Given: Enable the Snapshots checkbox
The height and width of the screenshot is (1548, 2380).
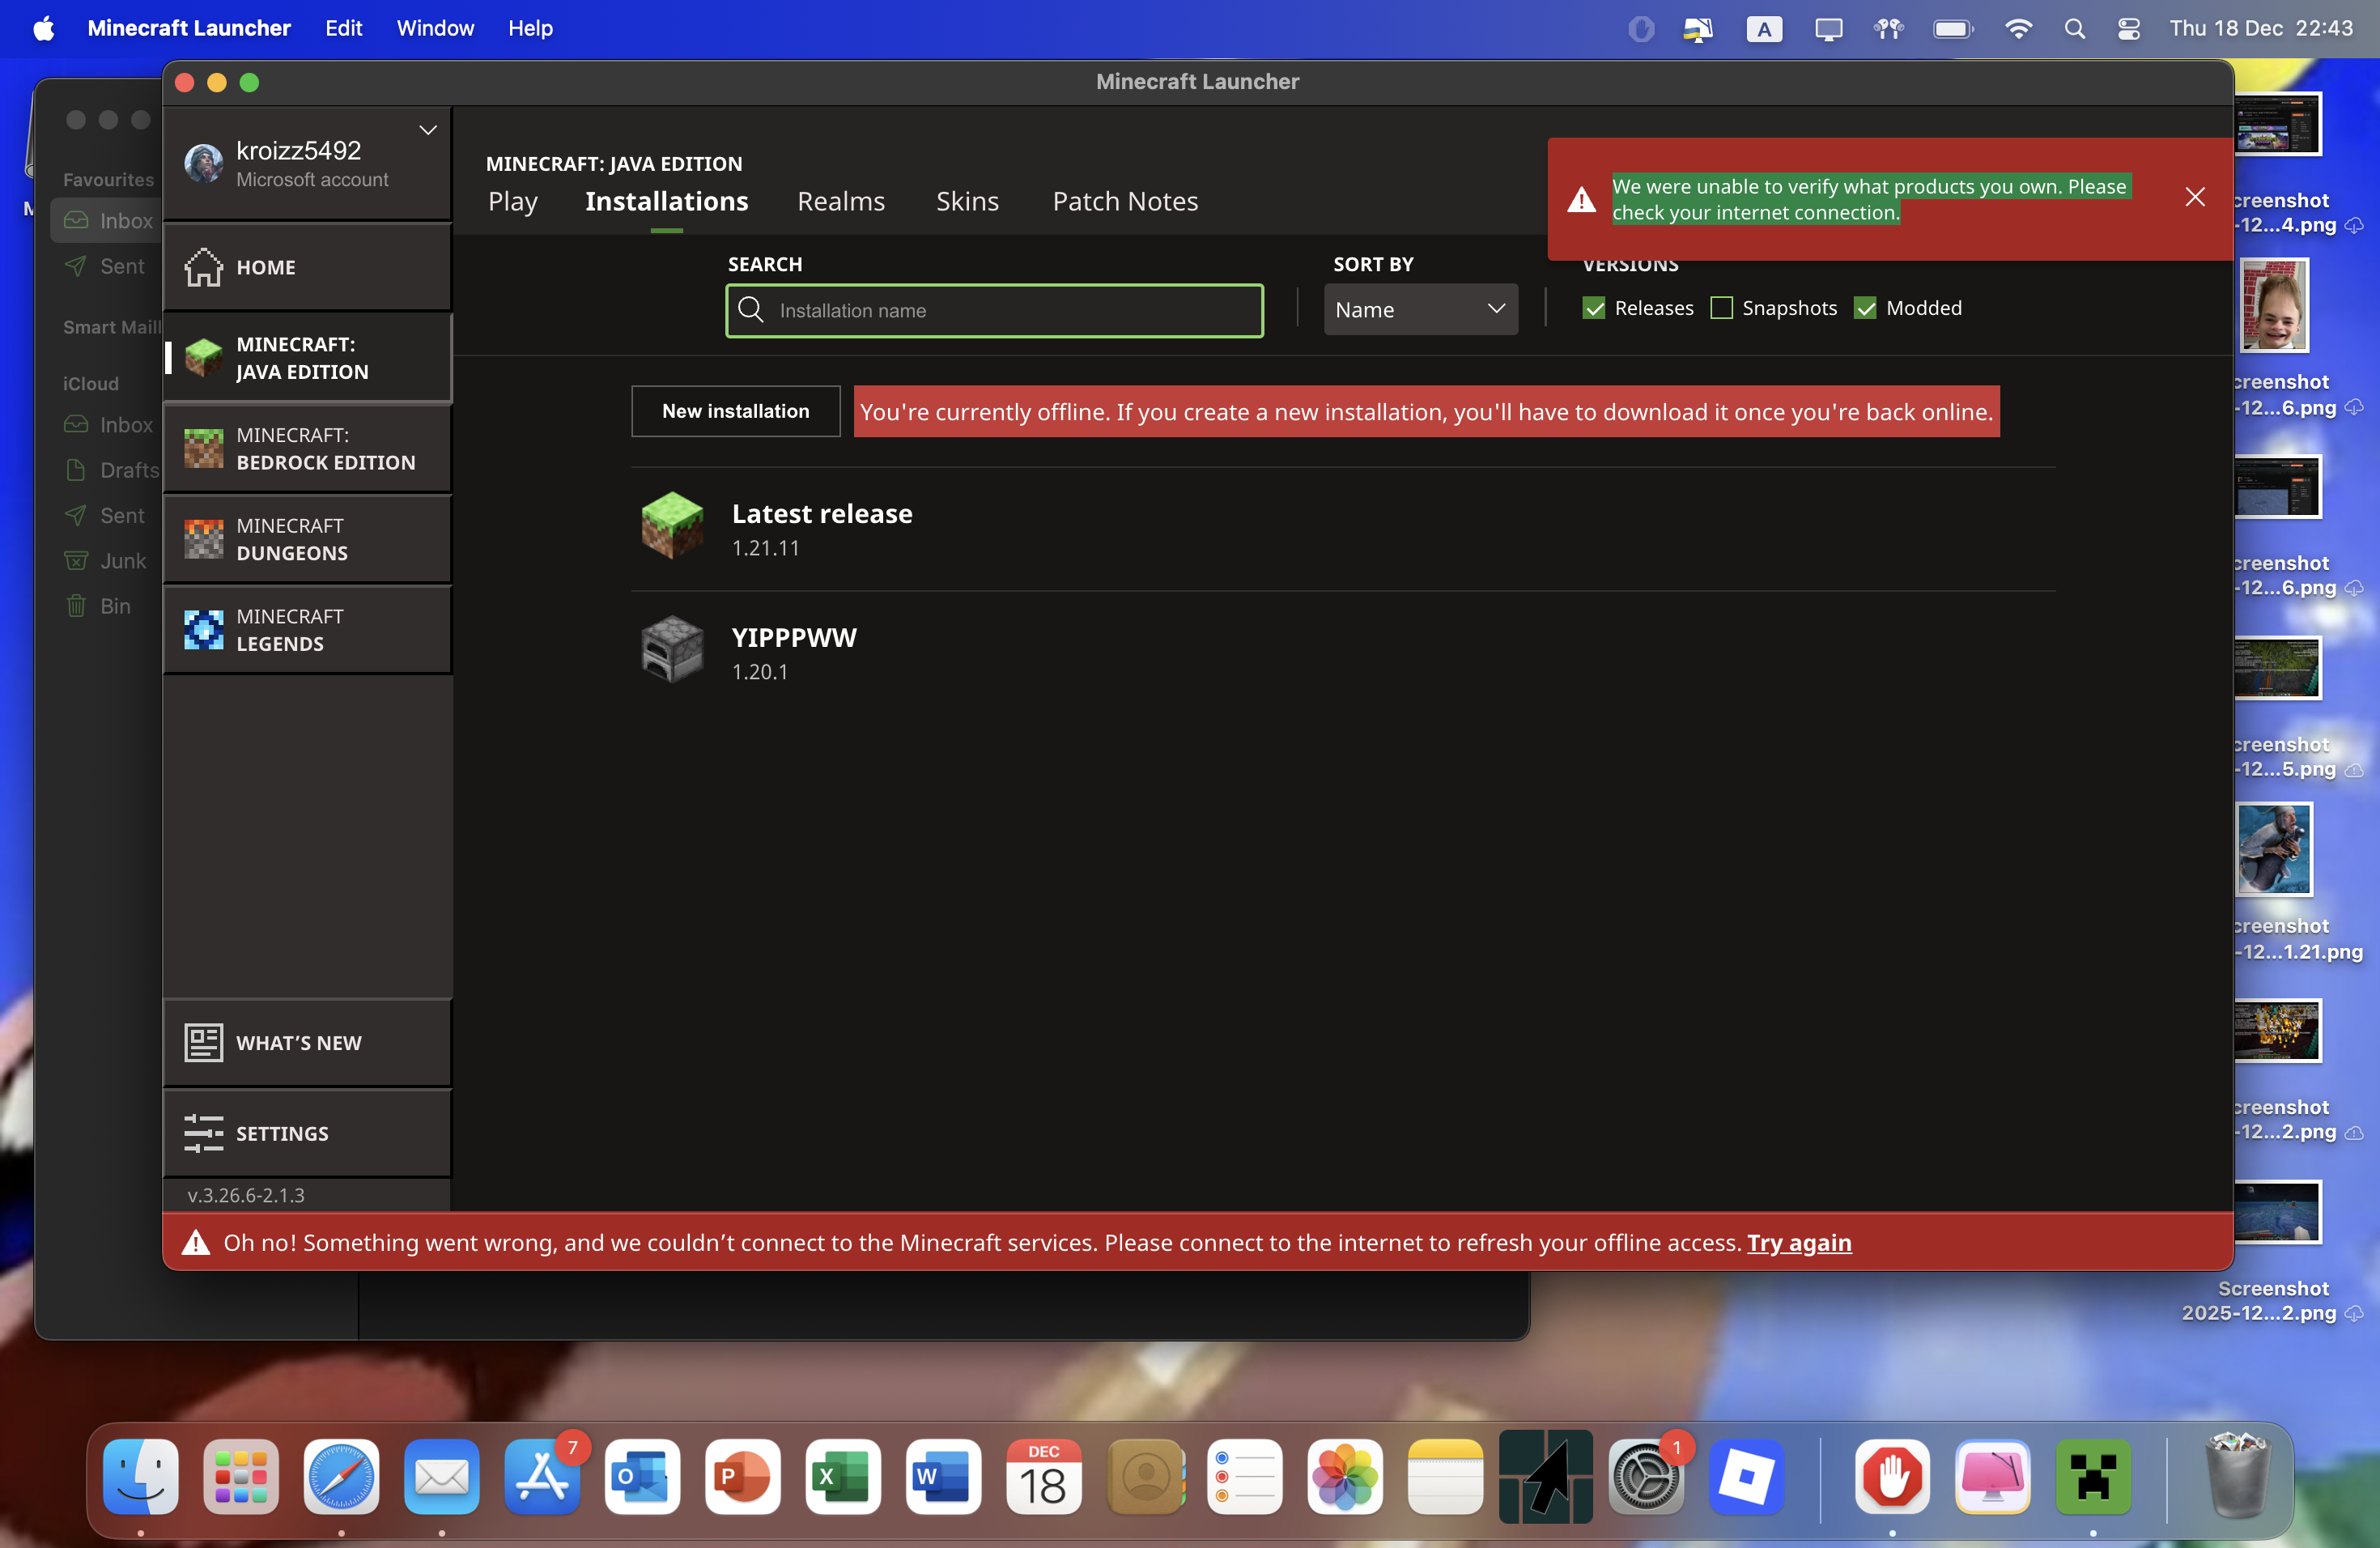Looking at the screenshot, I should (x=1721, y=308).
